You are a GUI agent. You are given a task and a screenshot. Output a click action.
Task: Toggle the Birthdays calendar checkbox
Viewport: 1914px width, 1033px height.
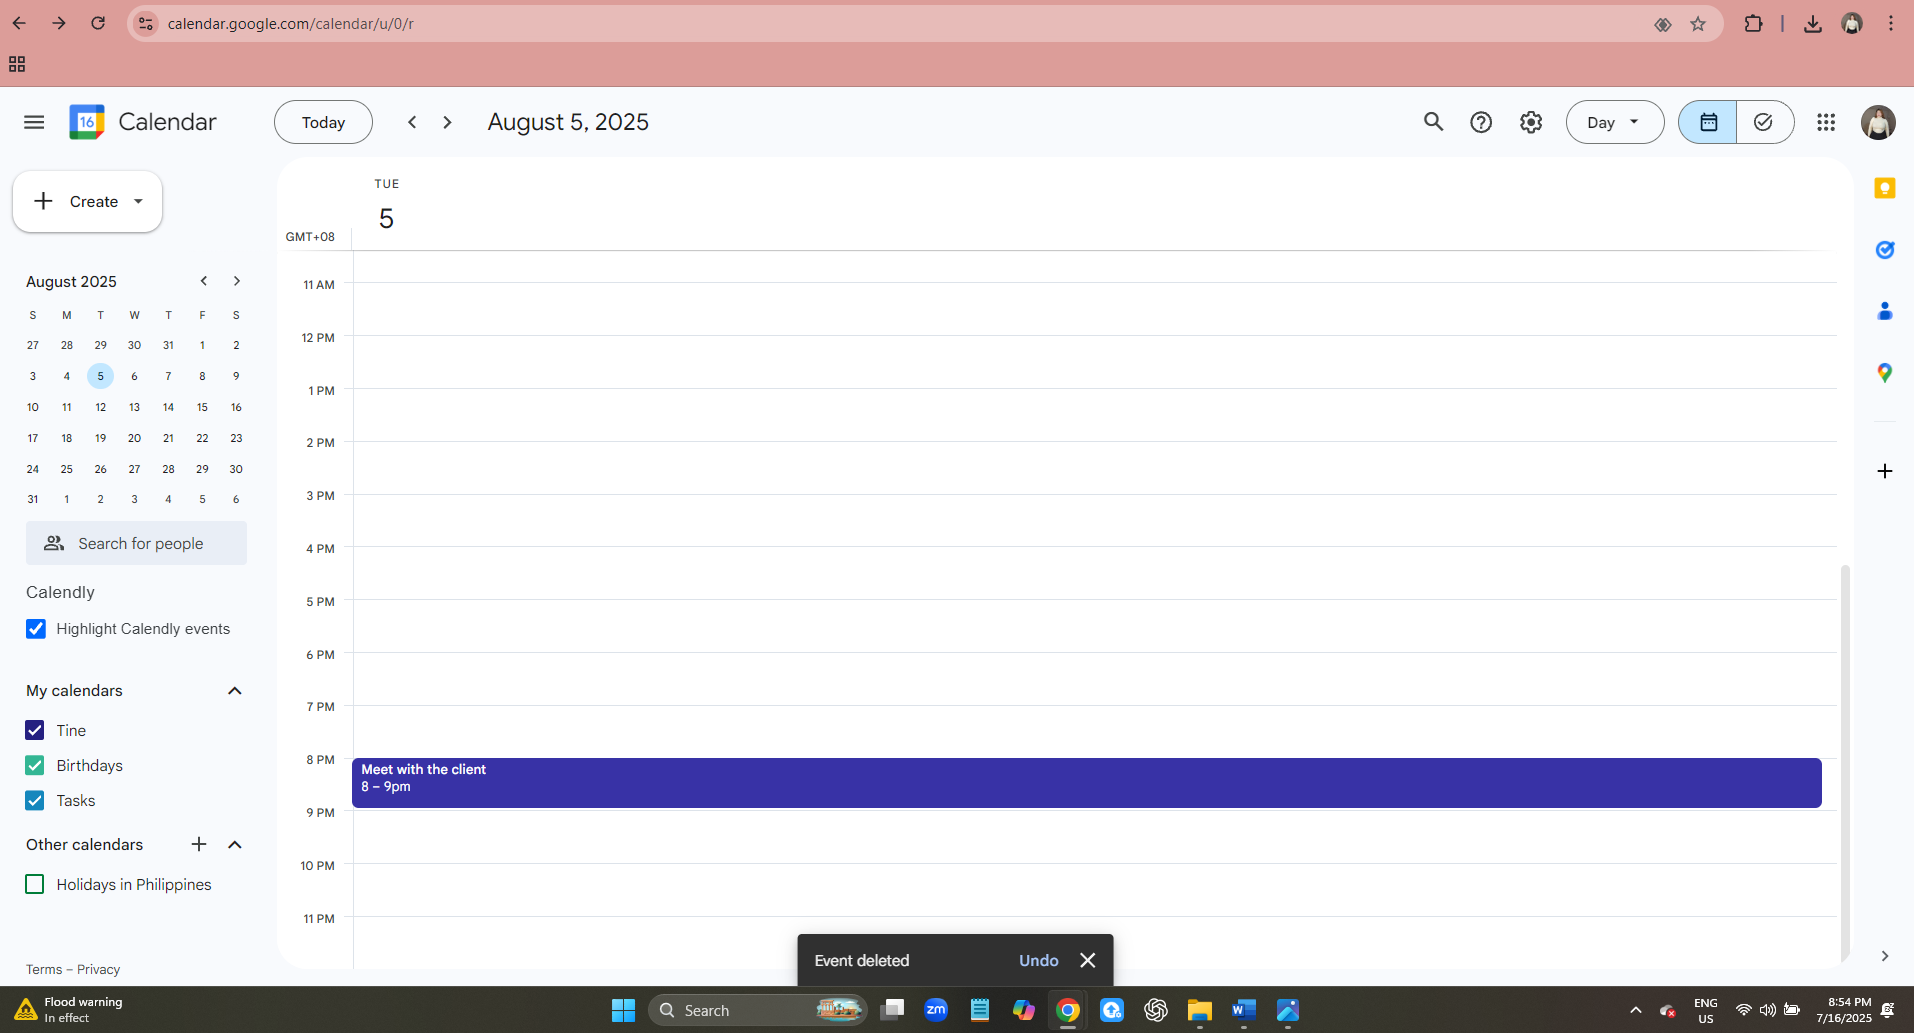point(35,765)
